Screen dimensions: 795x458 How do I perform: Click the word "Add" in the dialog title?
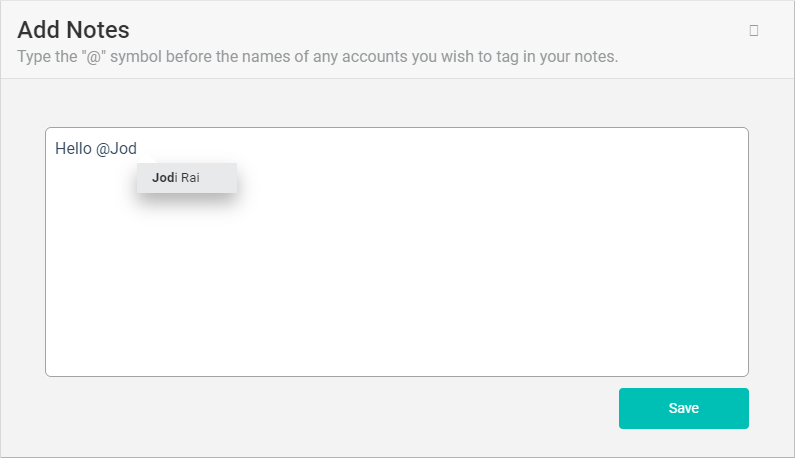pyautogui.click(x=38, y=30)
